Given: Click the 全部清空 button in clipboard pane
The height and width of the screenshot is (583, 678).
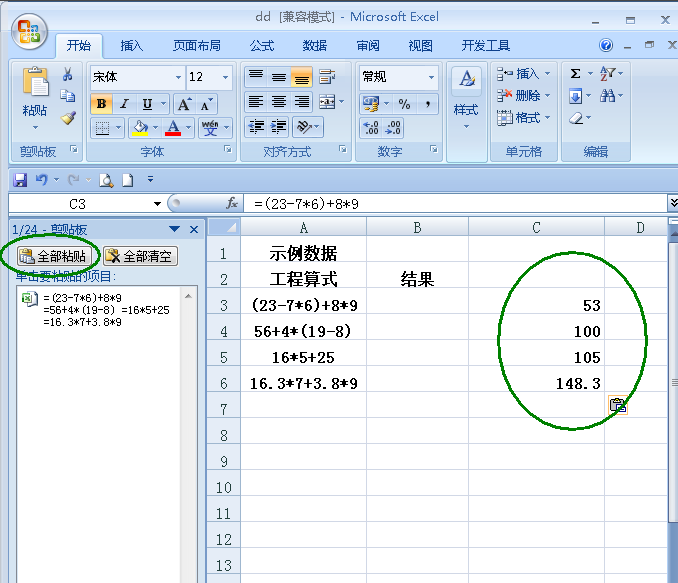Looking at the screenshot, I should click(x=139, y=256).
